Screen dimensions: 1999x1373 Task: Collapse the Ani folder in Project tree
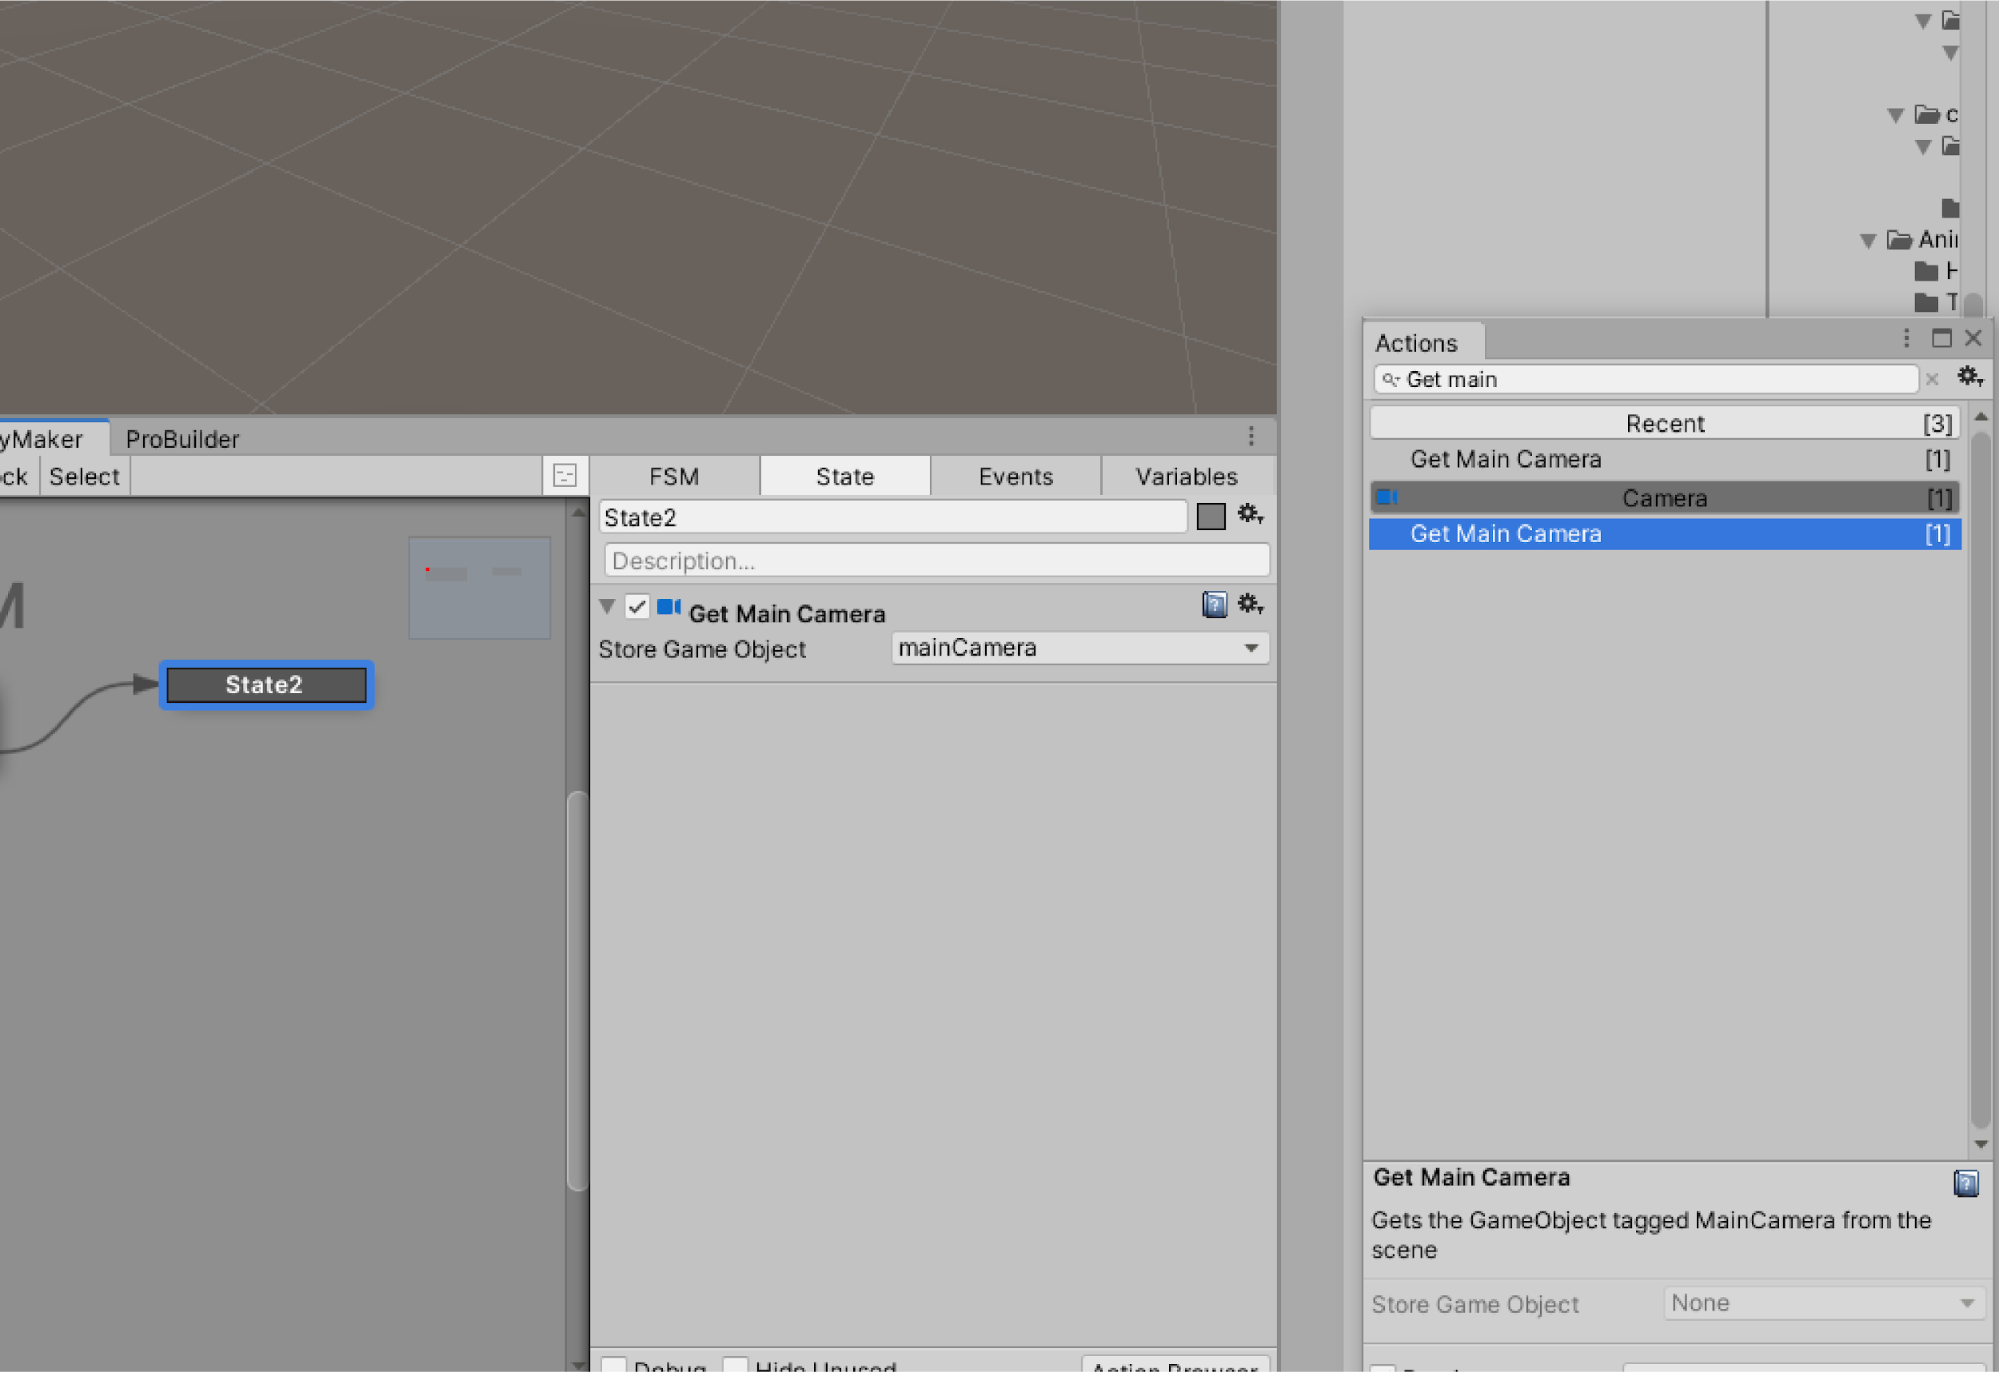click(1868, 240)
